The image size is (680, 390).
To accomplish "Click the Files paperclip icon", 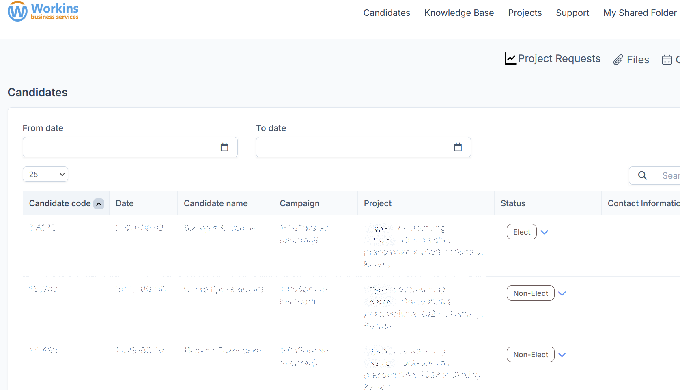I will click(x=618, y=60).
